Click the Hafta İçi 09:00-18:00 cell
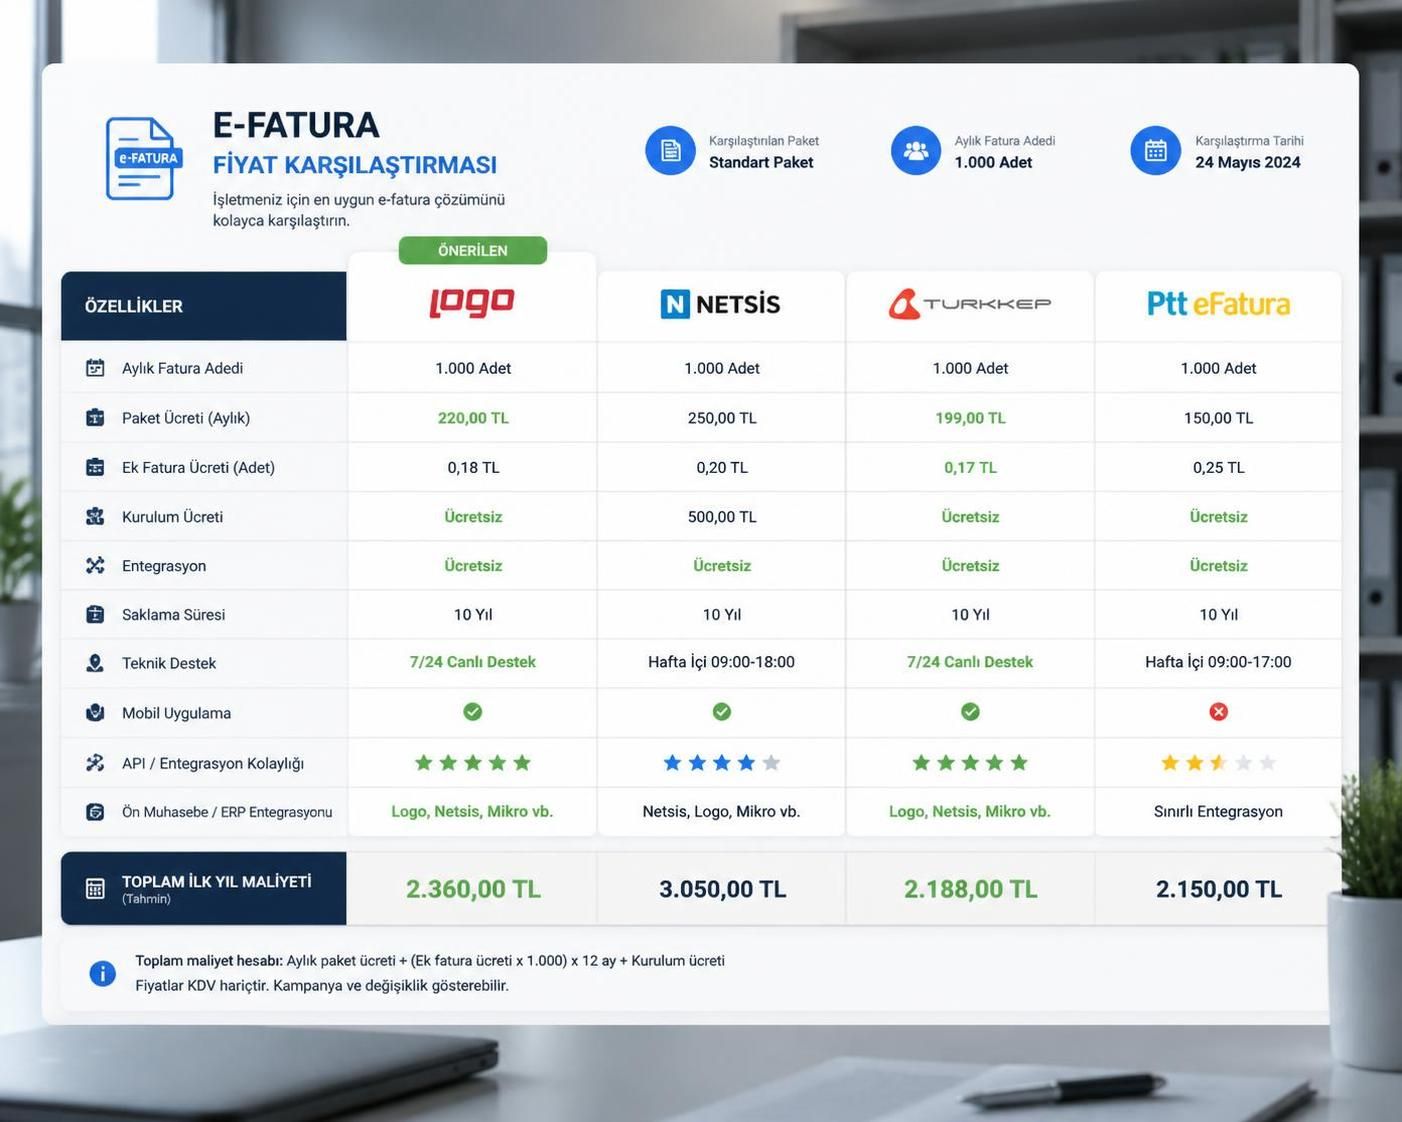Screen dimensions: 1402x1122 point(722,662)
